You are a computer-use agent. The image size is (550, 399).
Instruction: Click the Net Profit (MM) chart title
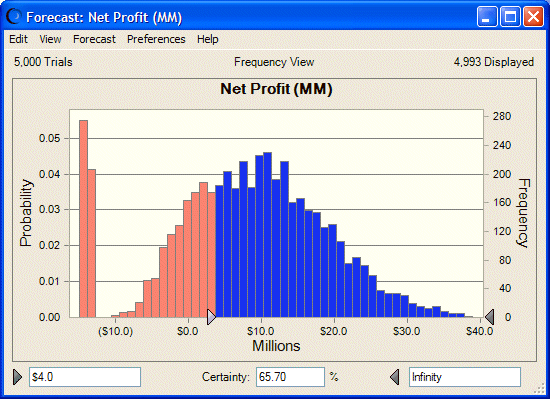(x=276, y=89)
